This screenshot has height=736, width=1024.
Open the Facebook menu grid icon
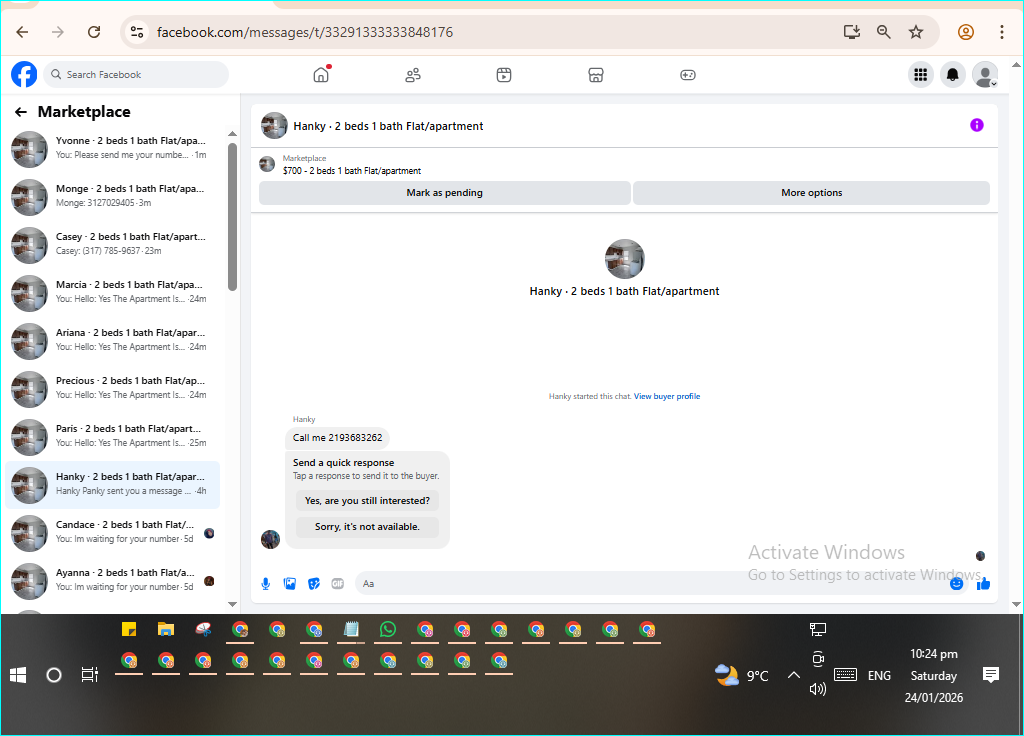921,74
